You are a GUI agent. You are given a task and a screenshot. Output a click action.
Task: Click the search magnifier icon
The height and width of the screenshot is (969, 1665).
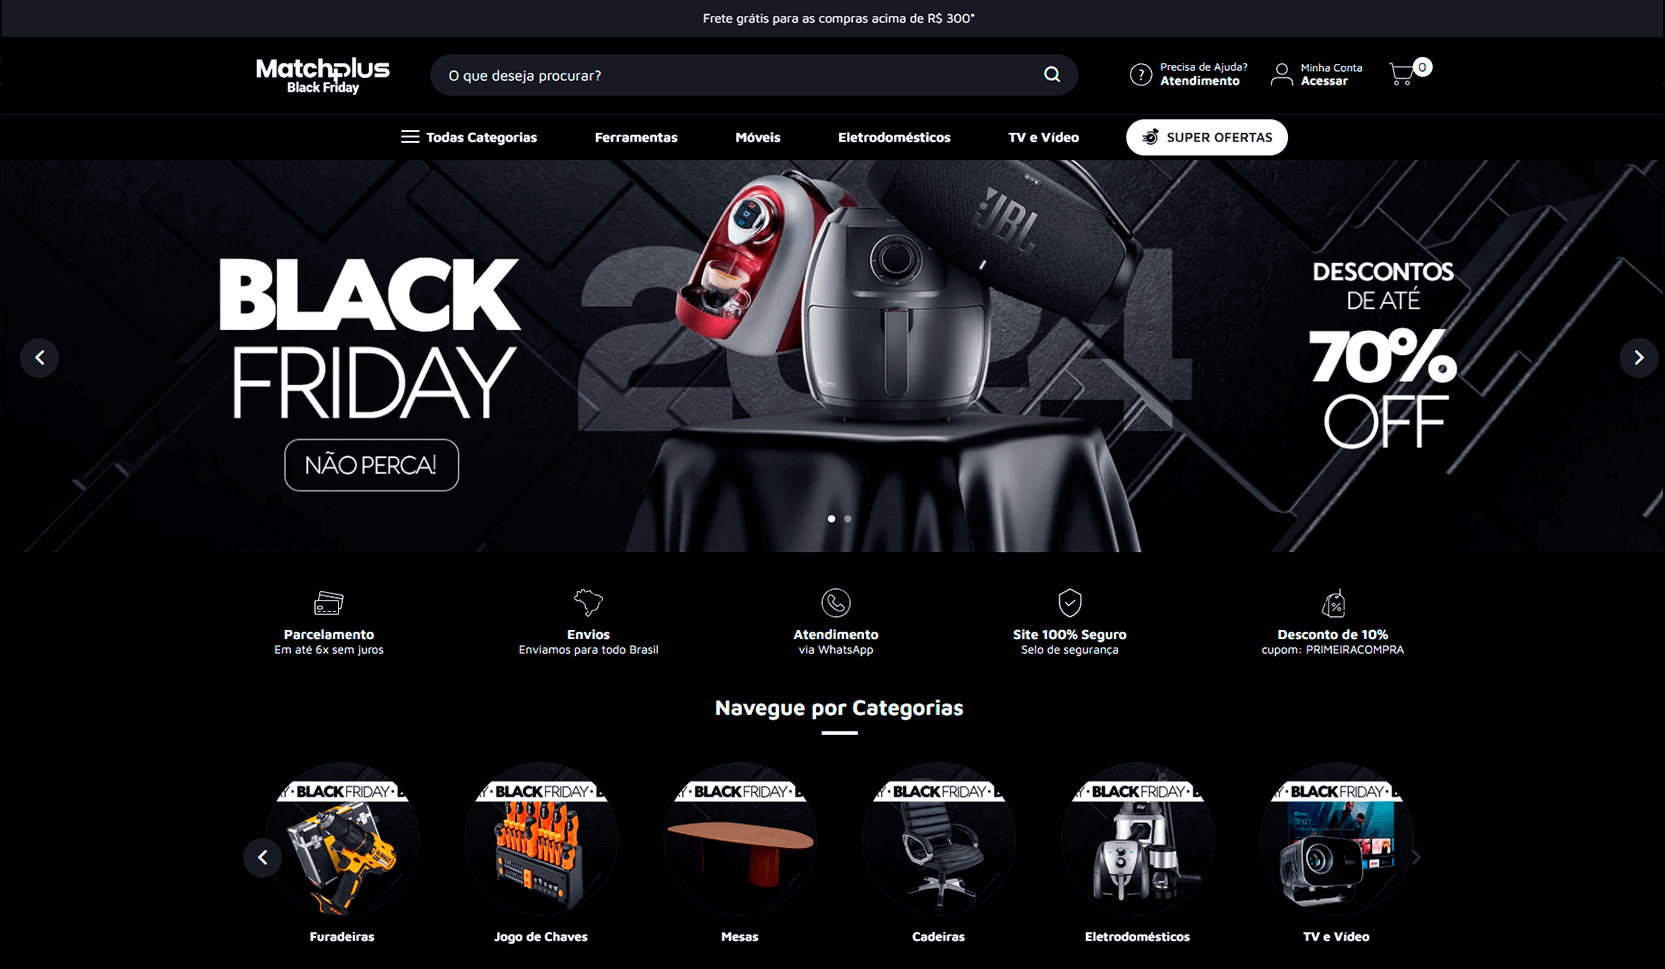1052,75
